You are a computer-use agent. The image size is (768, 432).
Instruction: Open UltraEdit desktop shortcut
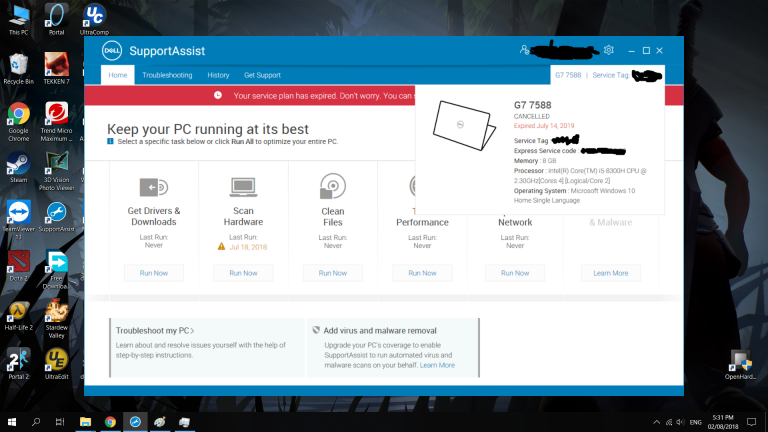point(56,364)
